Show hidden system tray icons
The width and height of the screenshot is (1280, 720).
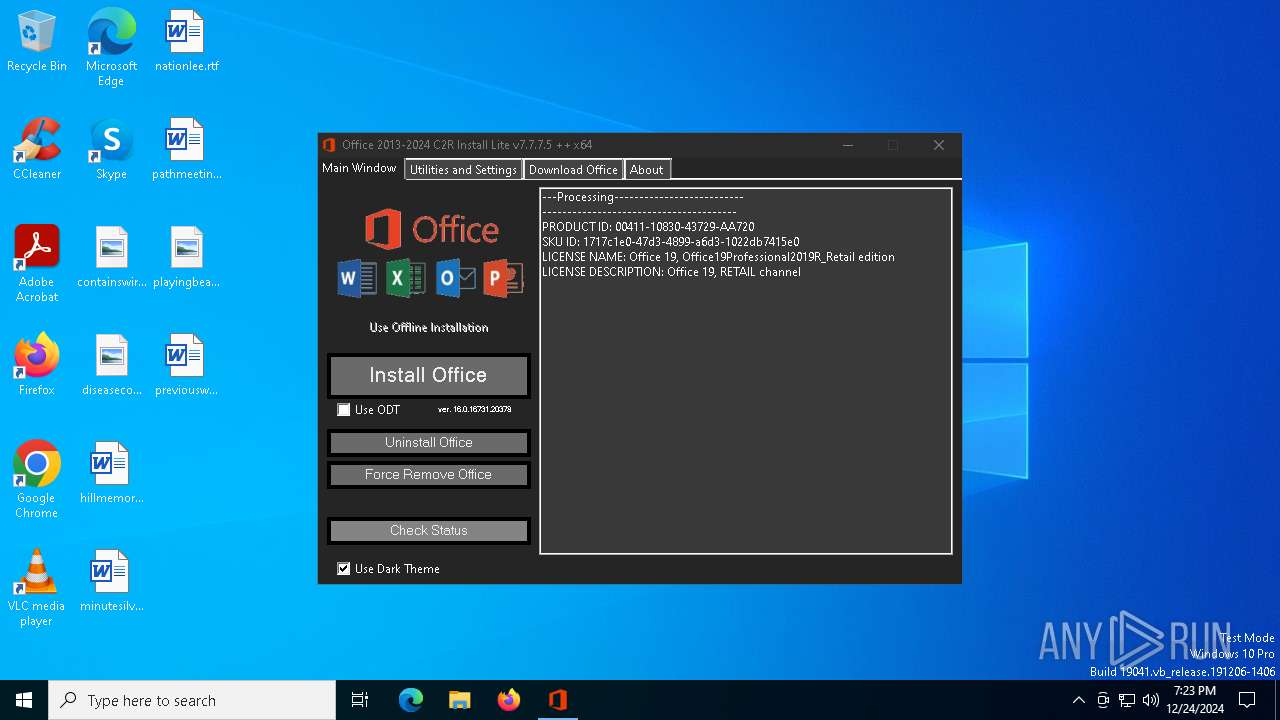click(x=1078, y=700)
